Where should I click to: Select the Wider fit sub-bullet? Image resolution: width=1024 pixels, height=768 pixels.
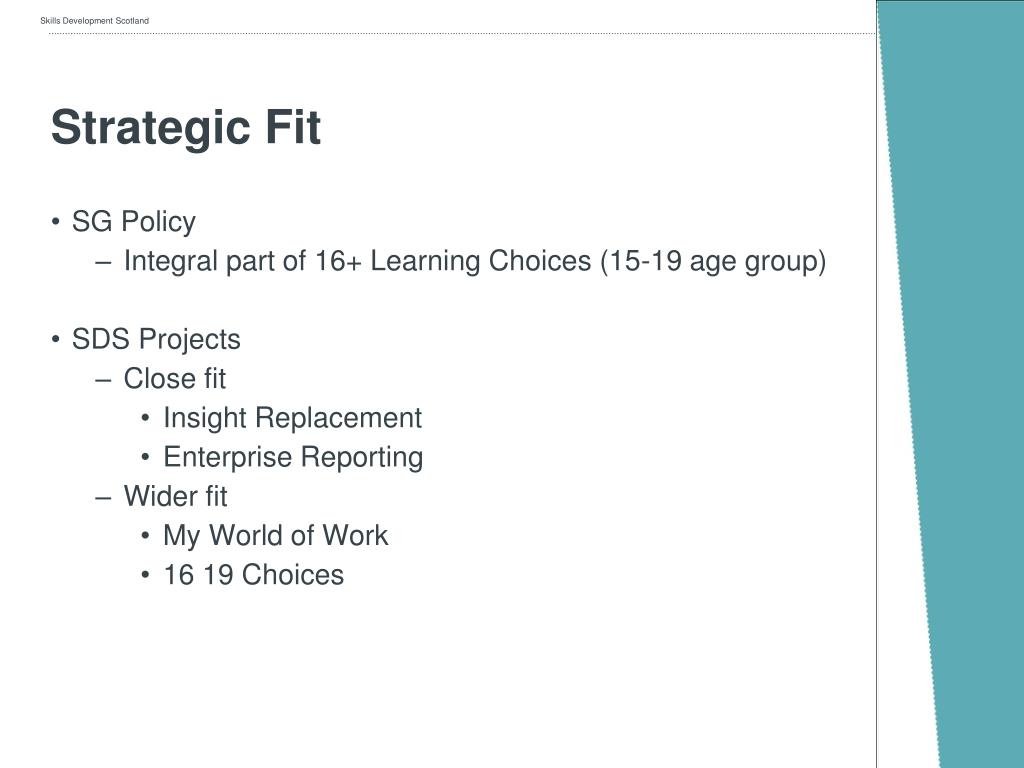click(176, 496)
